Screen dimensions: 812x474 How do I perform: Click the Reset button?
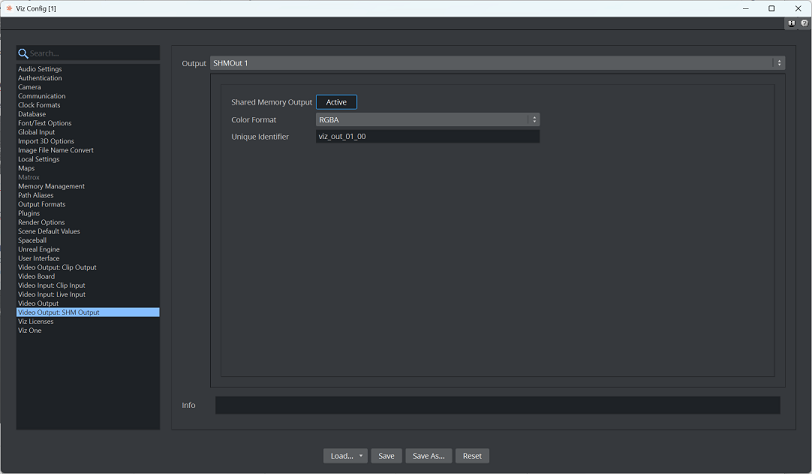coord(472,456)
